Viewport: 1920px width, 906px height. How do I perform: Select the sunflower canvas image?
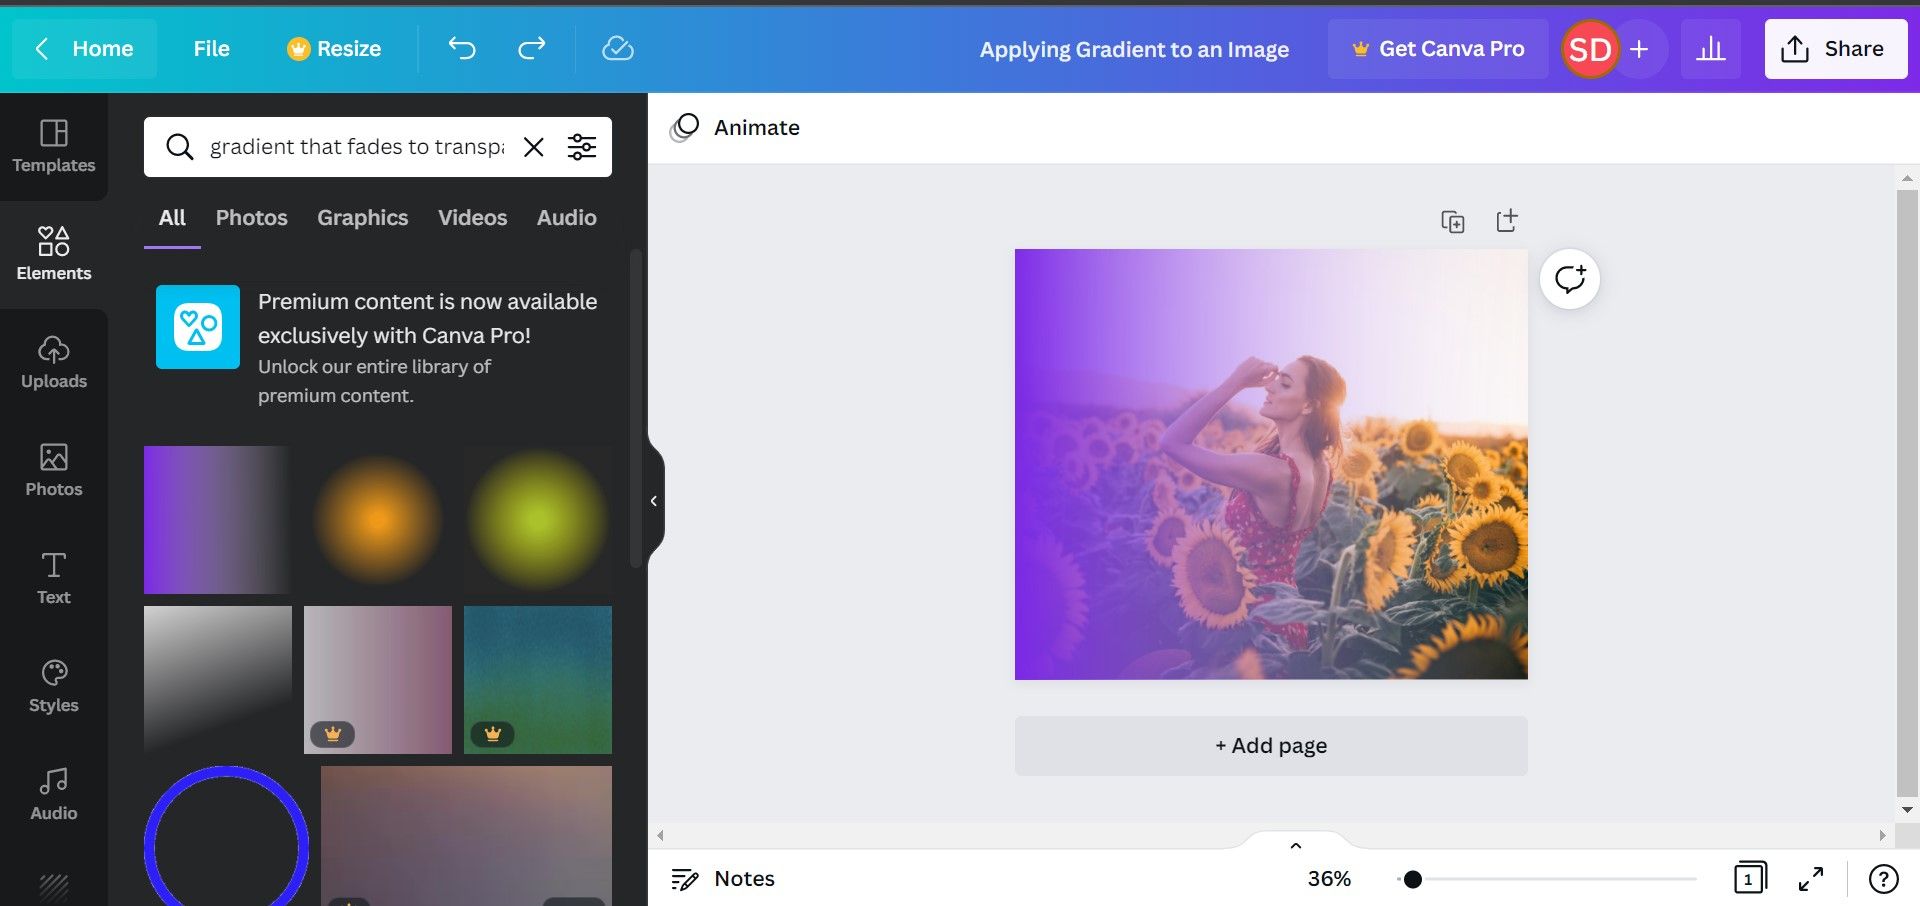[x=1271, y=464]
